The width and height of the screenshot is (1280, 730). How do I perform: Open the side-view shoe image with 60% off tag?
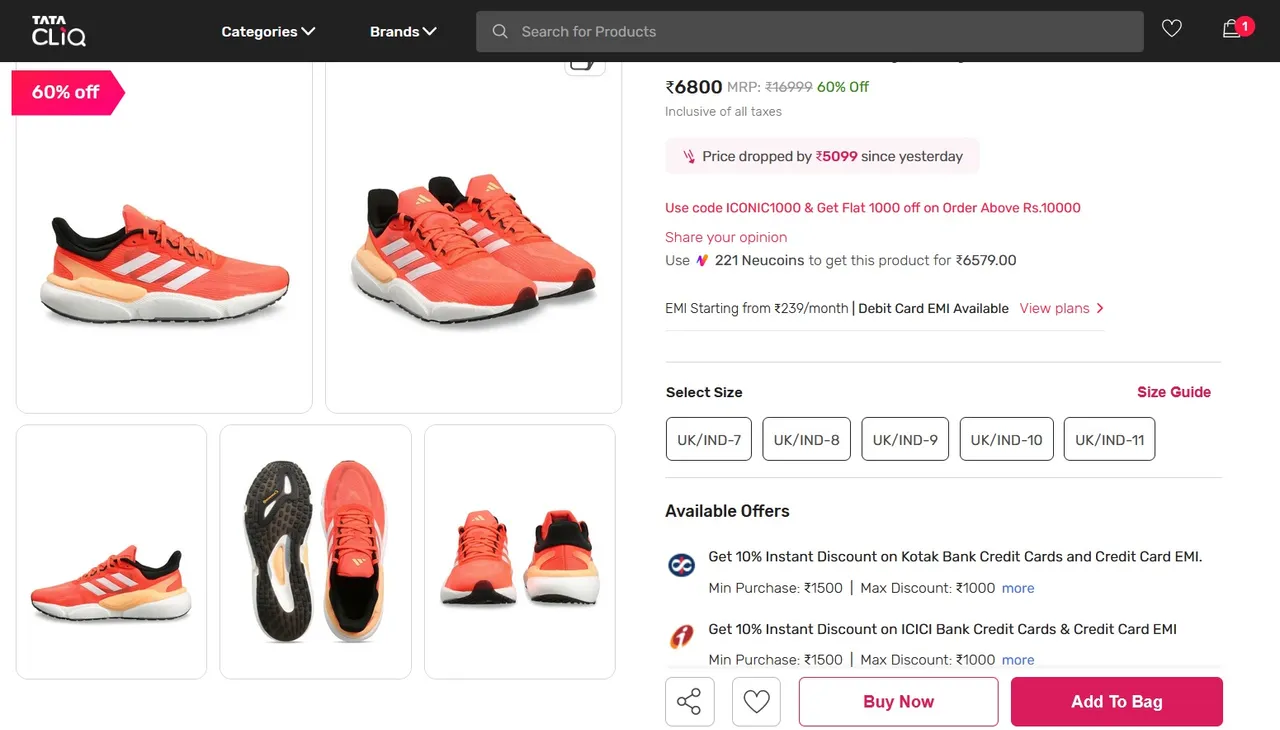pyautogui.click(x=164, y=237)
